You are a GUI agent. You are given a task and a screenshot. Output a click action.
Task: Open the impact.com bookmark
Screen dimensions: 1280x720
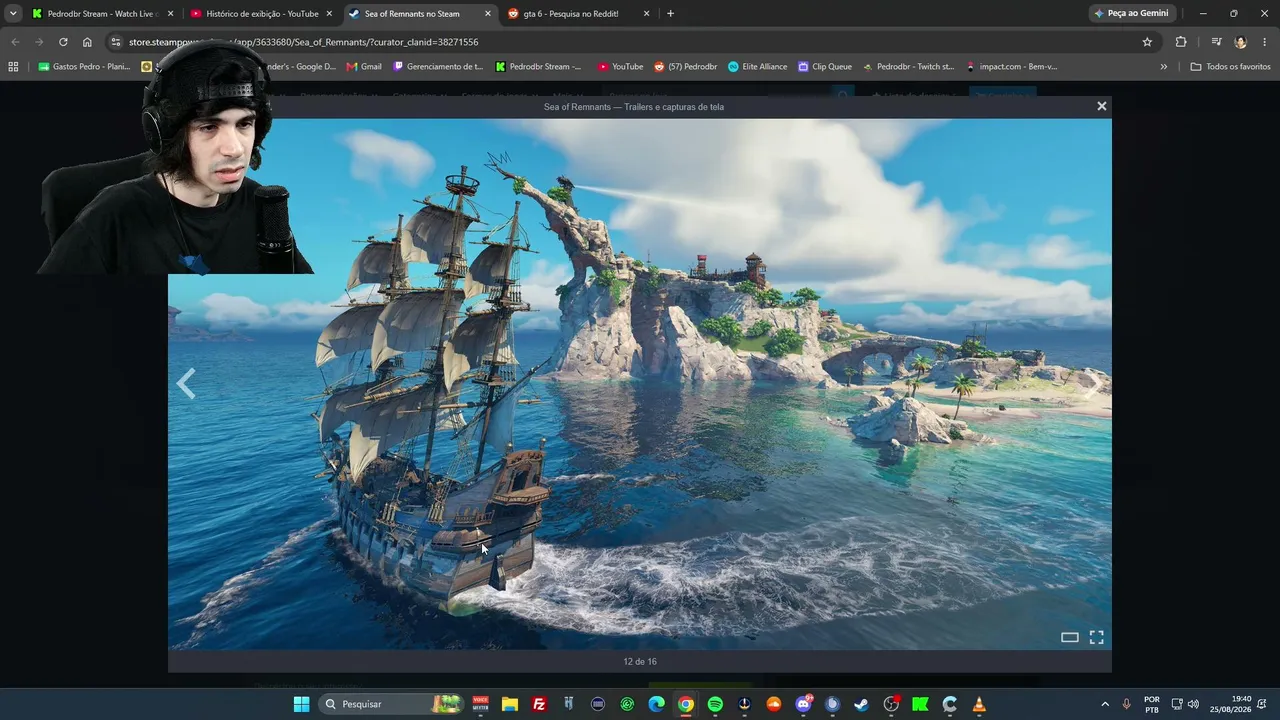point(1011,67)
